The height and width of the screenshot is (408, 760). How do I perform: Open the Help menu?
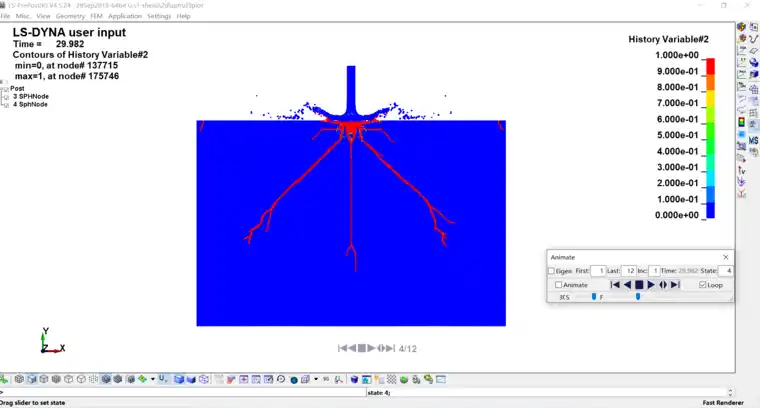coord(183,16)
